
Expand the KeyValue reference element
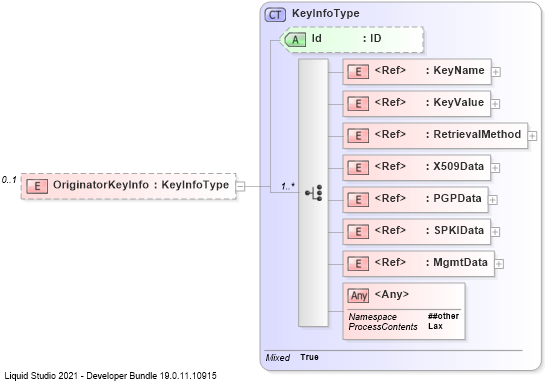coord(495,104)
